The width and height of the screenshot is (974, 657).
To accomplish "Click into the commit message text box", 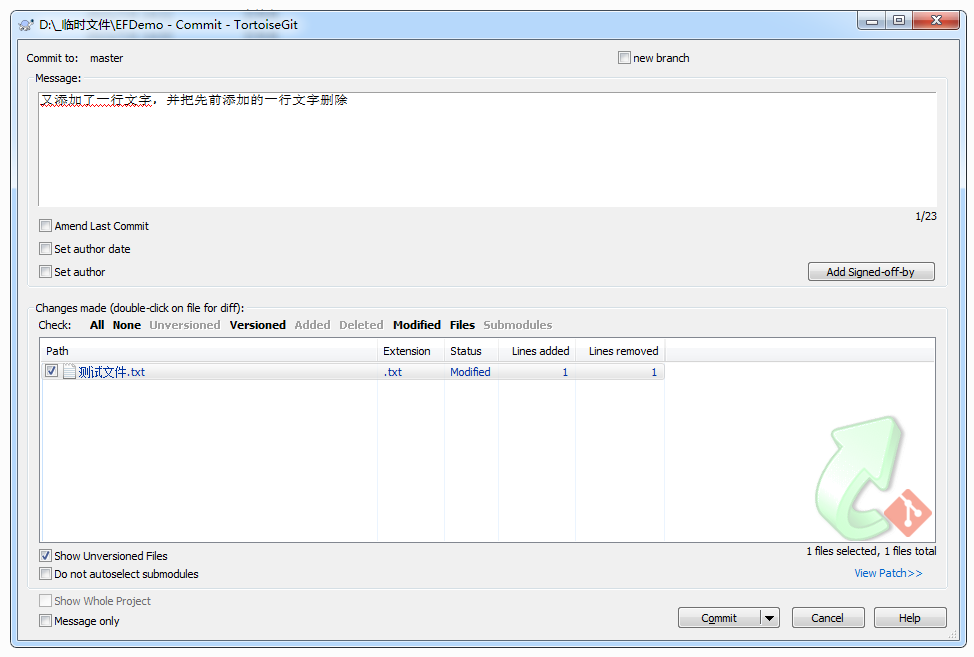I will point(488,149).
